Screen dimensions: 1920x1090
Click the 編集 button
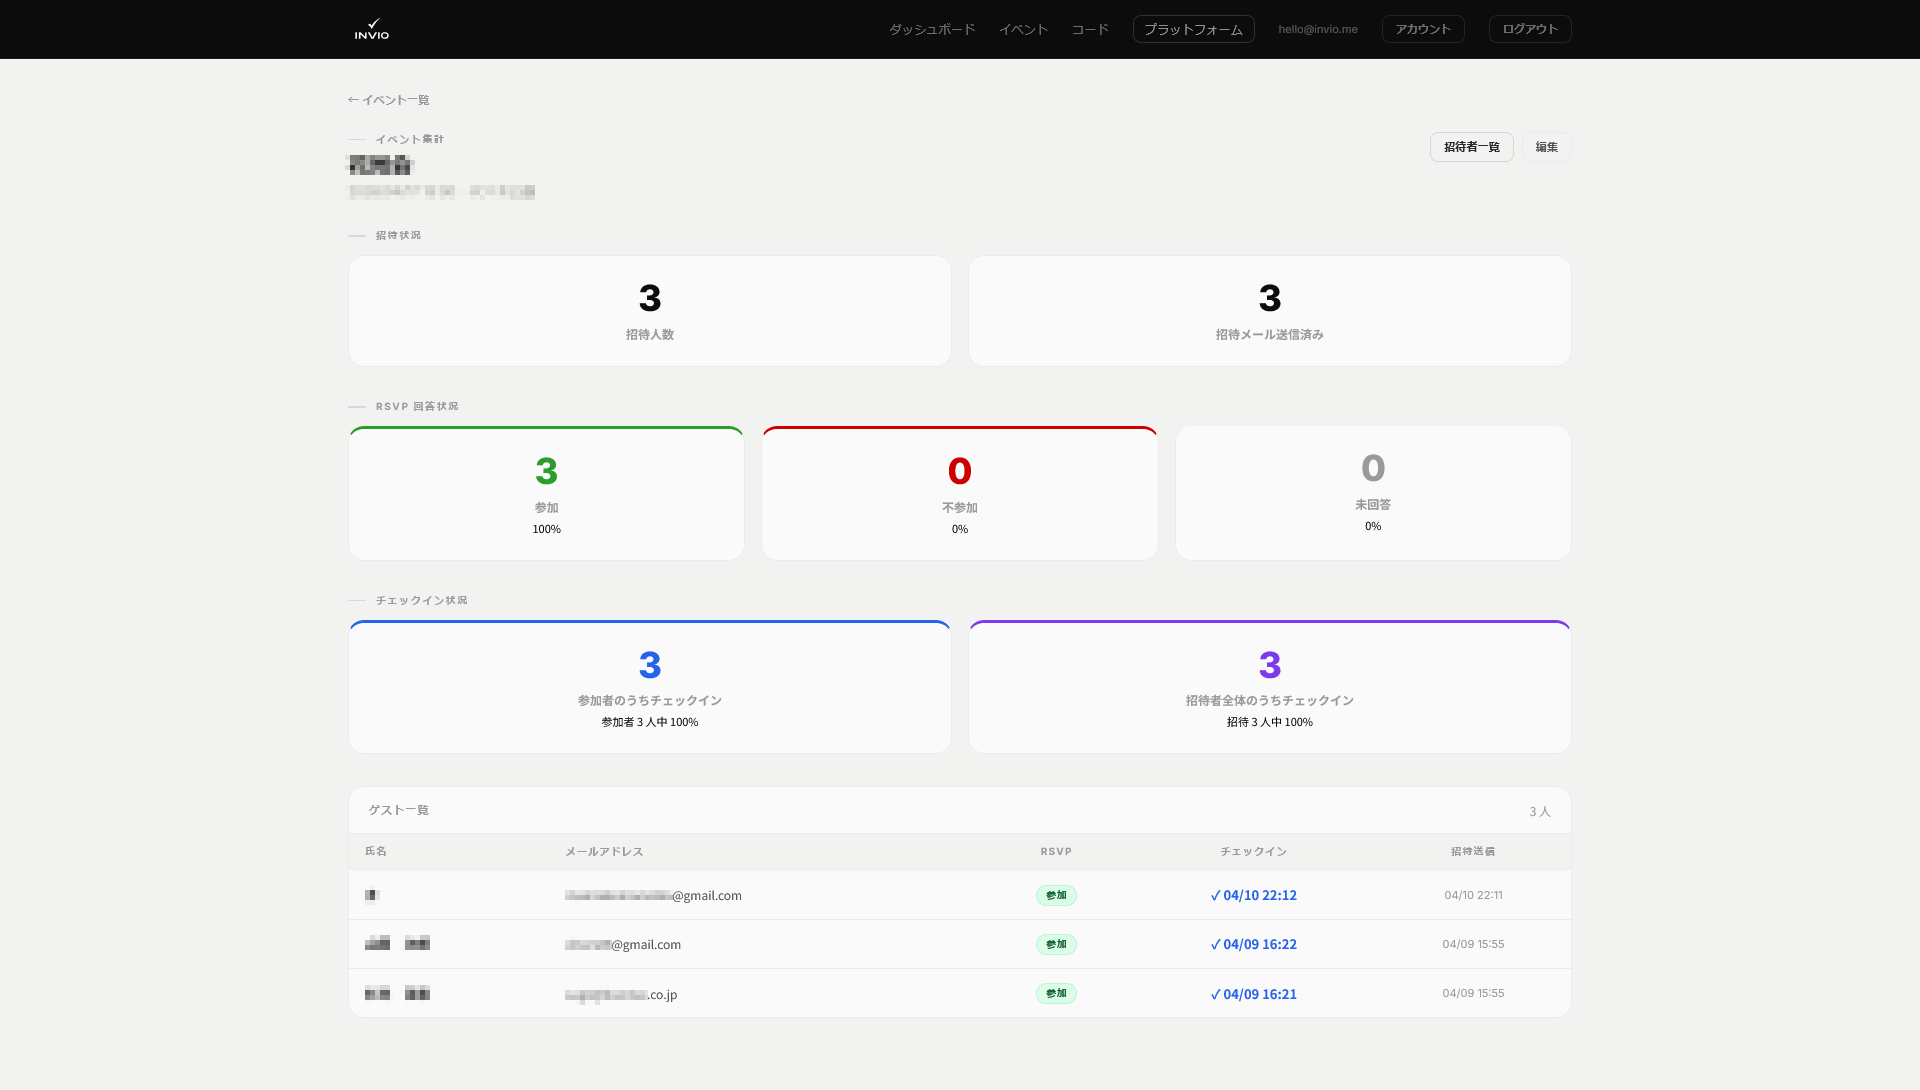click(x=1546, y=147)
